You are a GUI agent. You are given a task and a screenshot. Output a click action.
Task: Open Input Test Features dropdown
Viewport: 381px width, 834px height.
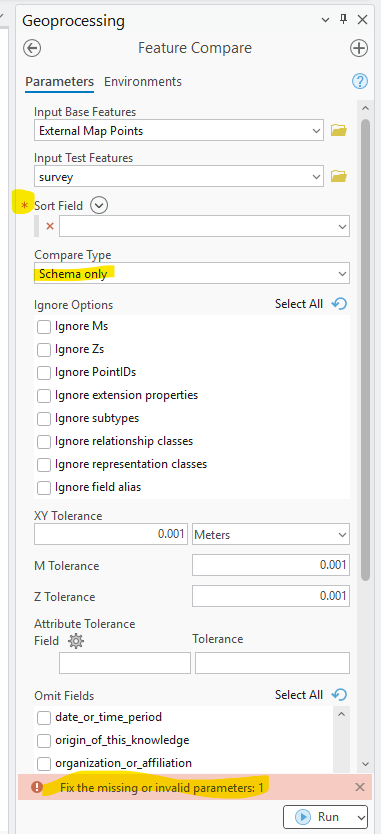tap(317, 176)
